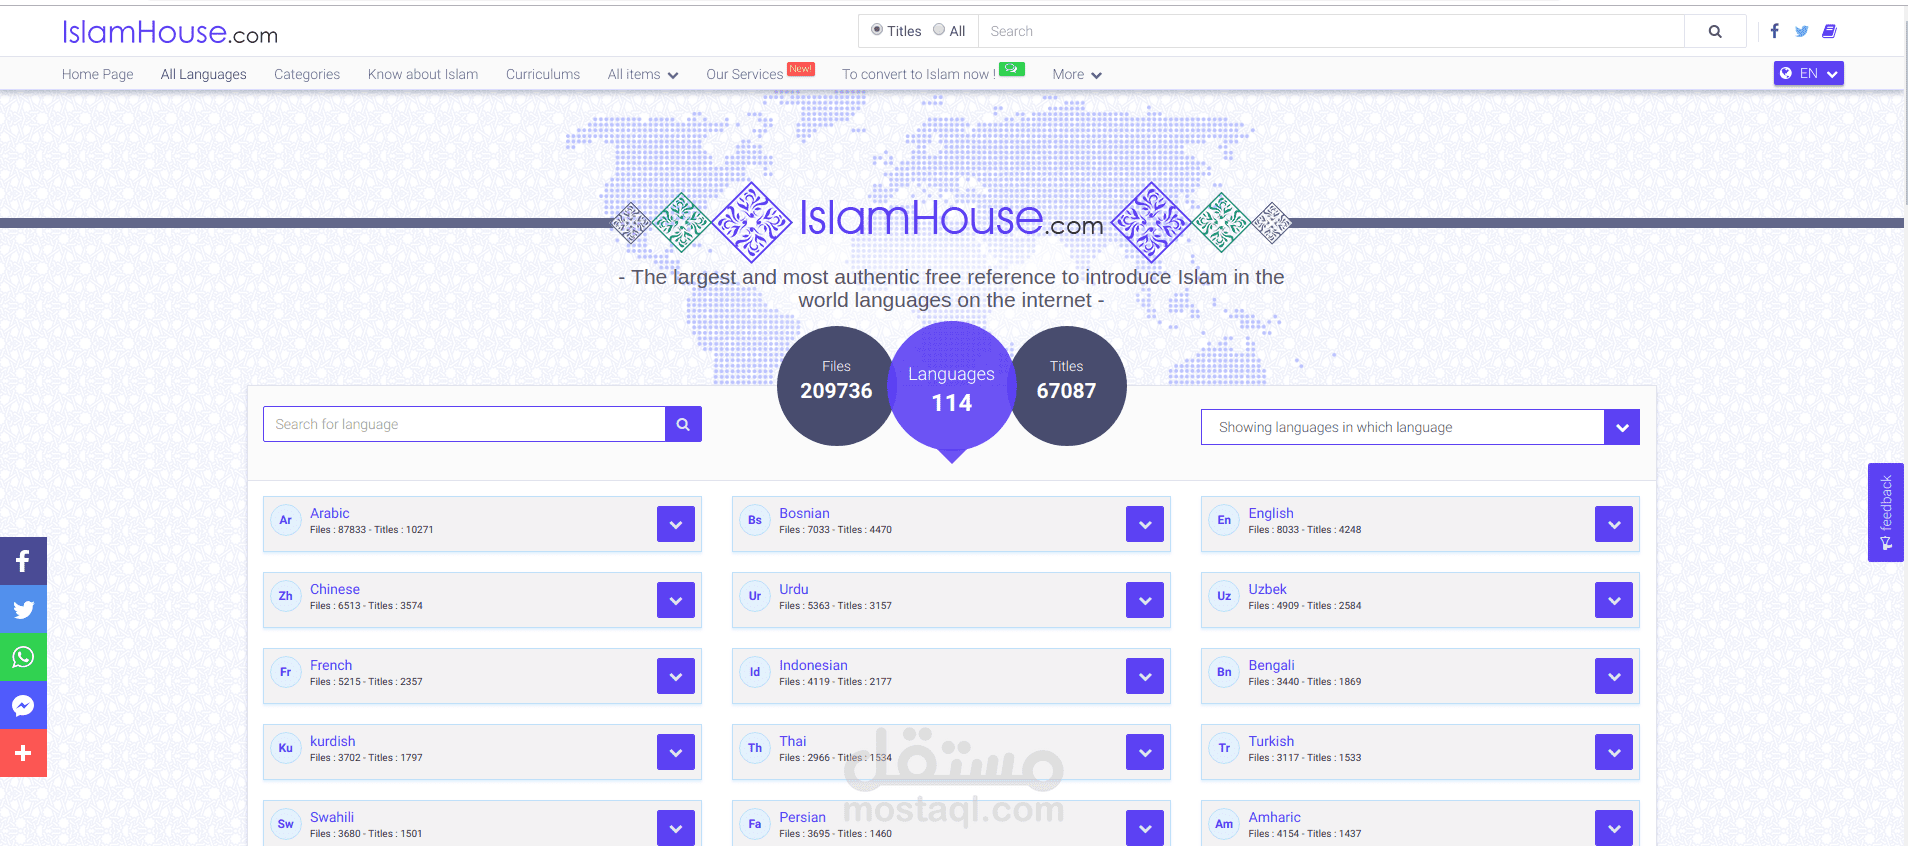Viewport: 1908px width, 846px height.
Task: Click To convert to Islam now link
Action: click(918, 74)
